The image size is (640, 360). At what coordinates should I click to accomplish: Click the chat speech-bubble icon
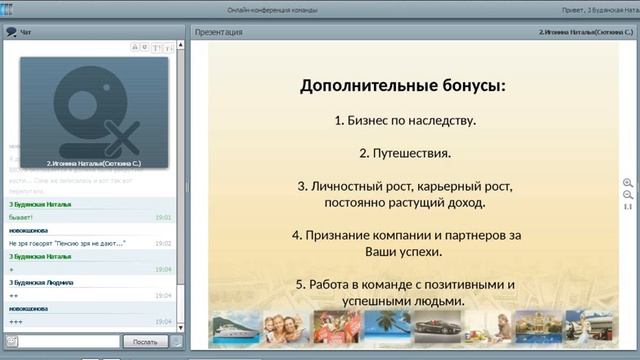[x=11, y=32]
